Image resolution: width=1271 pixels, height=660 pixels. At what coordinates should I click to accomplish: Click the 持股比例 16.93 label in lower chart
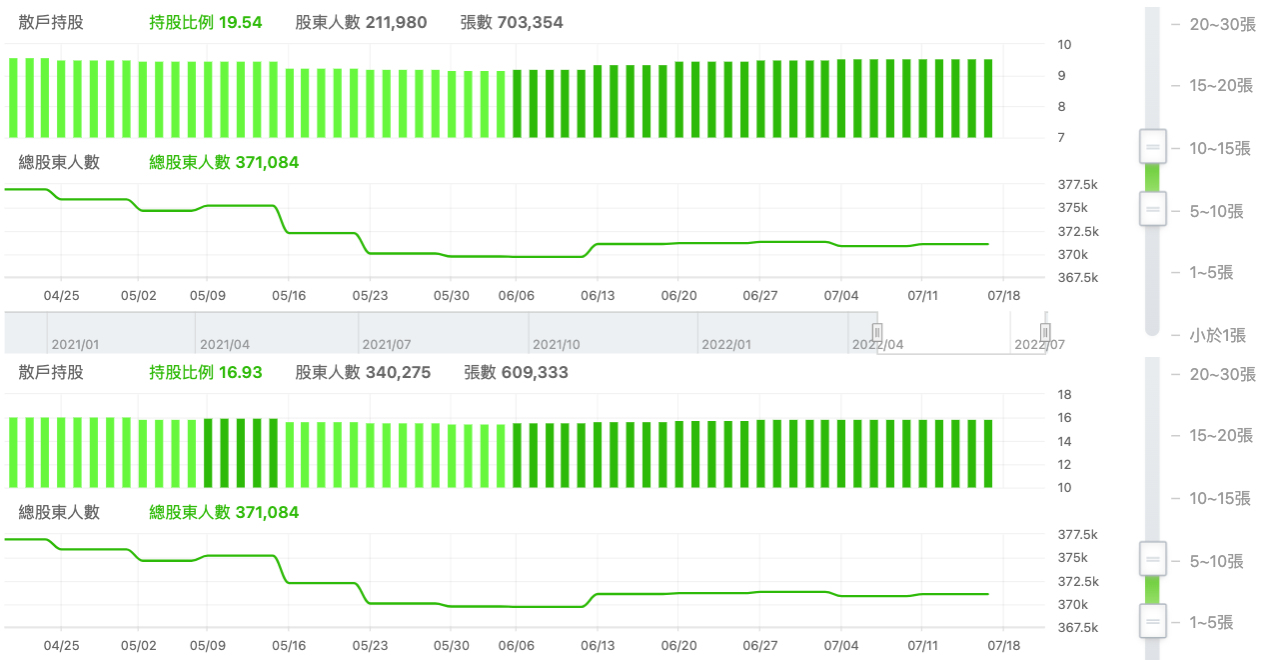click(205, 372)
